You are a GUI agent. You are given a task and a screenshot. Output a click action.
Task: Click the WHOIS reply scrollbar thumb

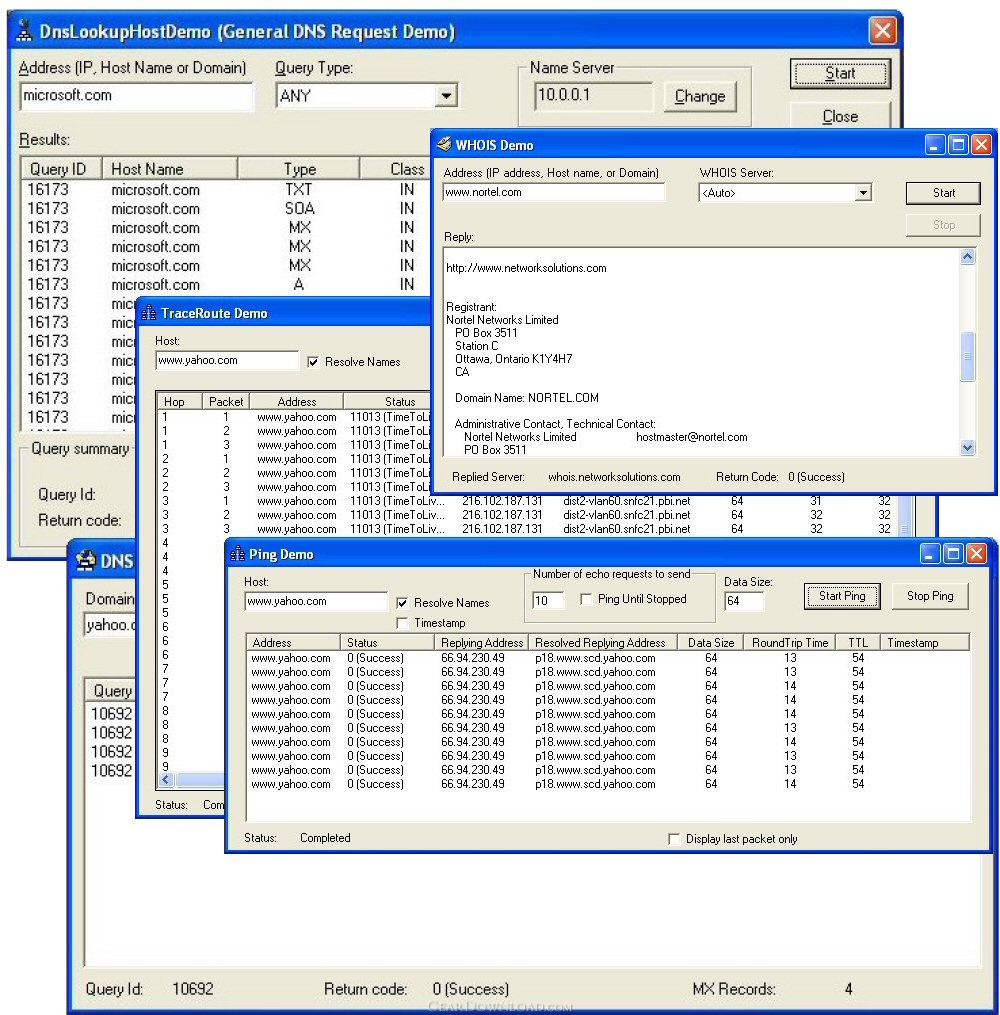(967, 356)
